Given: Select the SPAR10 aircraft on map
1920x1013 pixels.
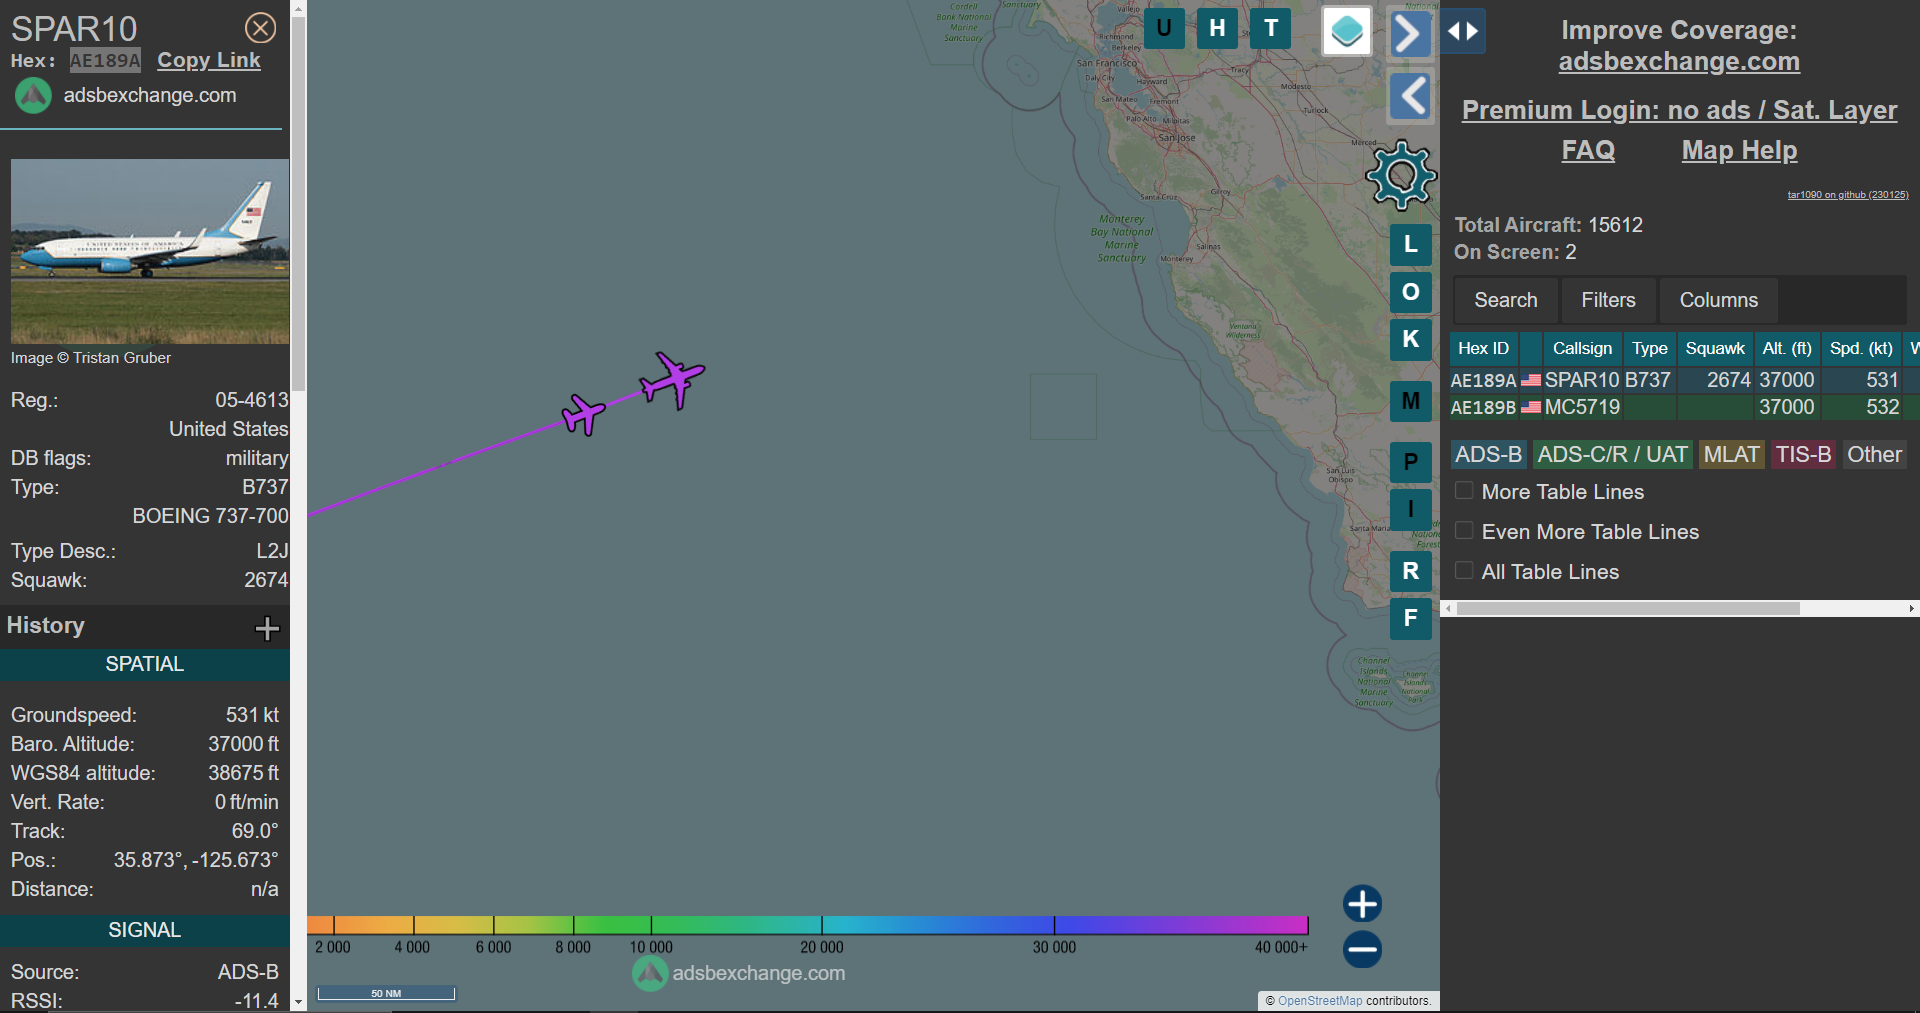Looking at the screenshot, I should click(672, 380).
